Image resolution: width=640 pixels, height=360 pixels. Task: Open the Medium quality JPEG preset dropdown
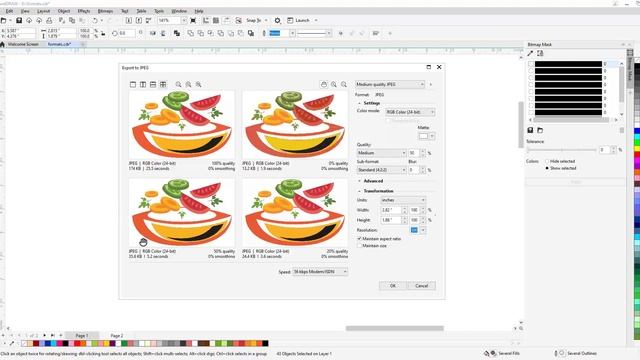[390, 84]
